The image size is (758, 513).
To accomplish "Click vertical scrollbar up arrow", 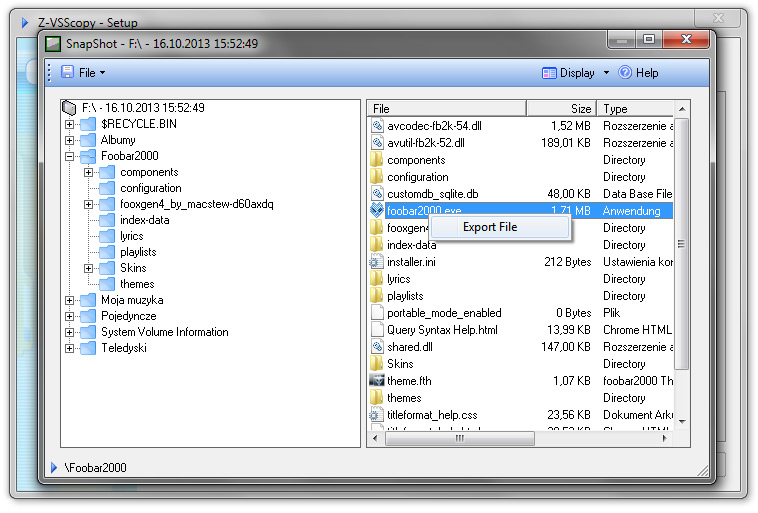I will 682,109.
